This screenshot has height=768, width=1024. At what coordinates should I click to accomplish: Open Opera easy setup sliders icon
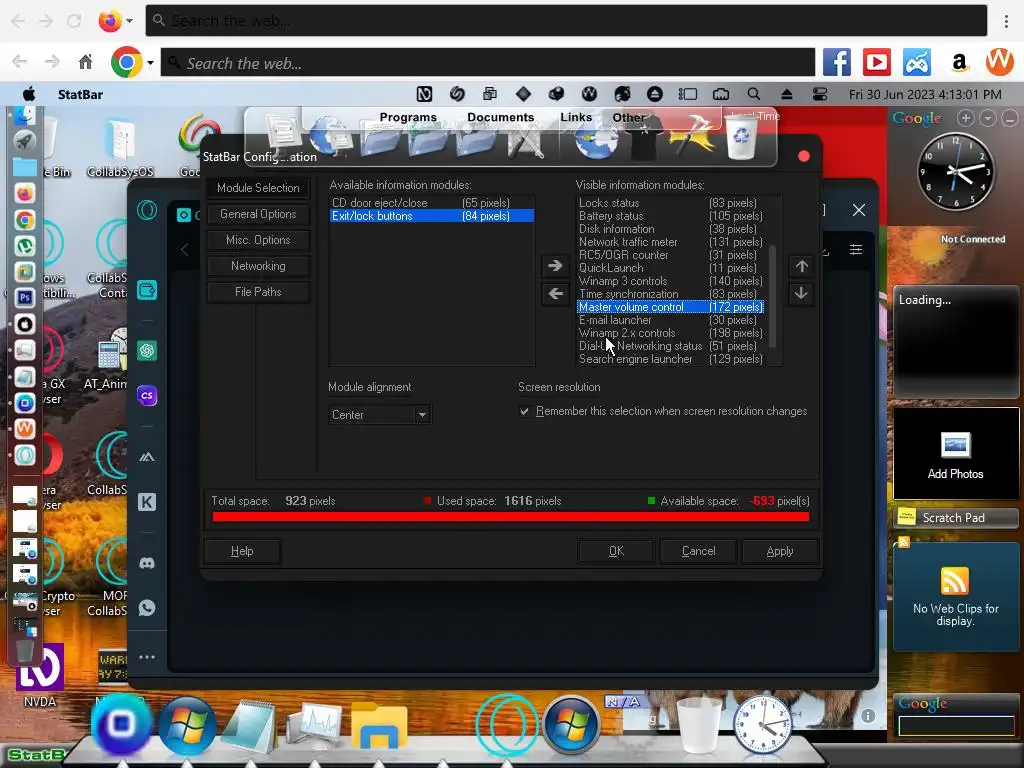[856, 249]
